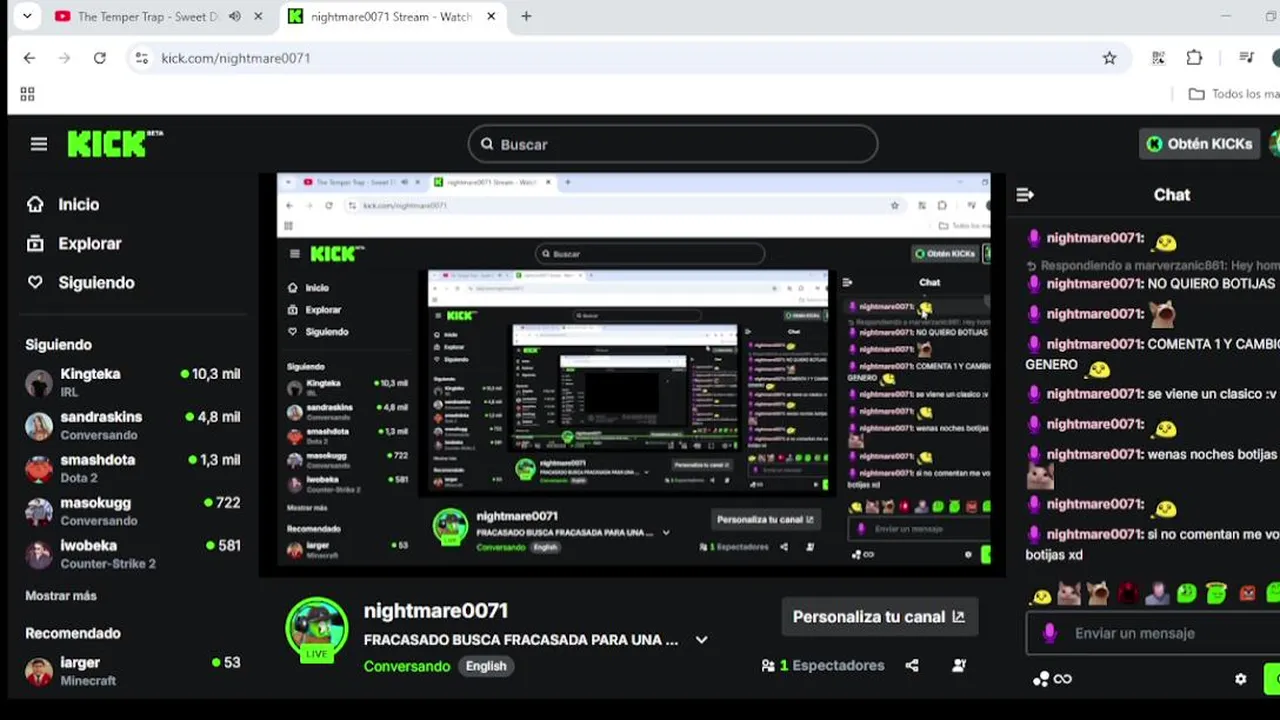
Task: Insert the green emote with halo
Action: pos(1216,594)
